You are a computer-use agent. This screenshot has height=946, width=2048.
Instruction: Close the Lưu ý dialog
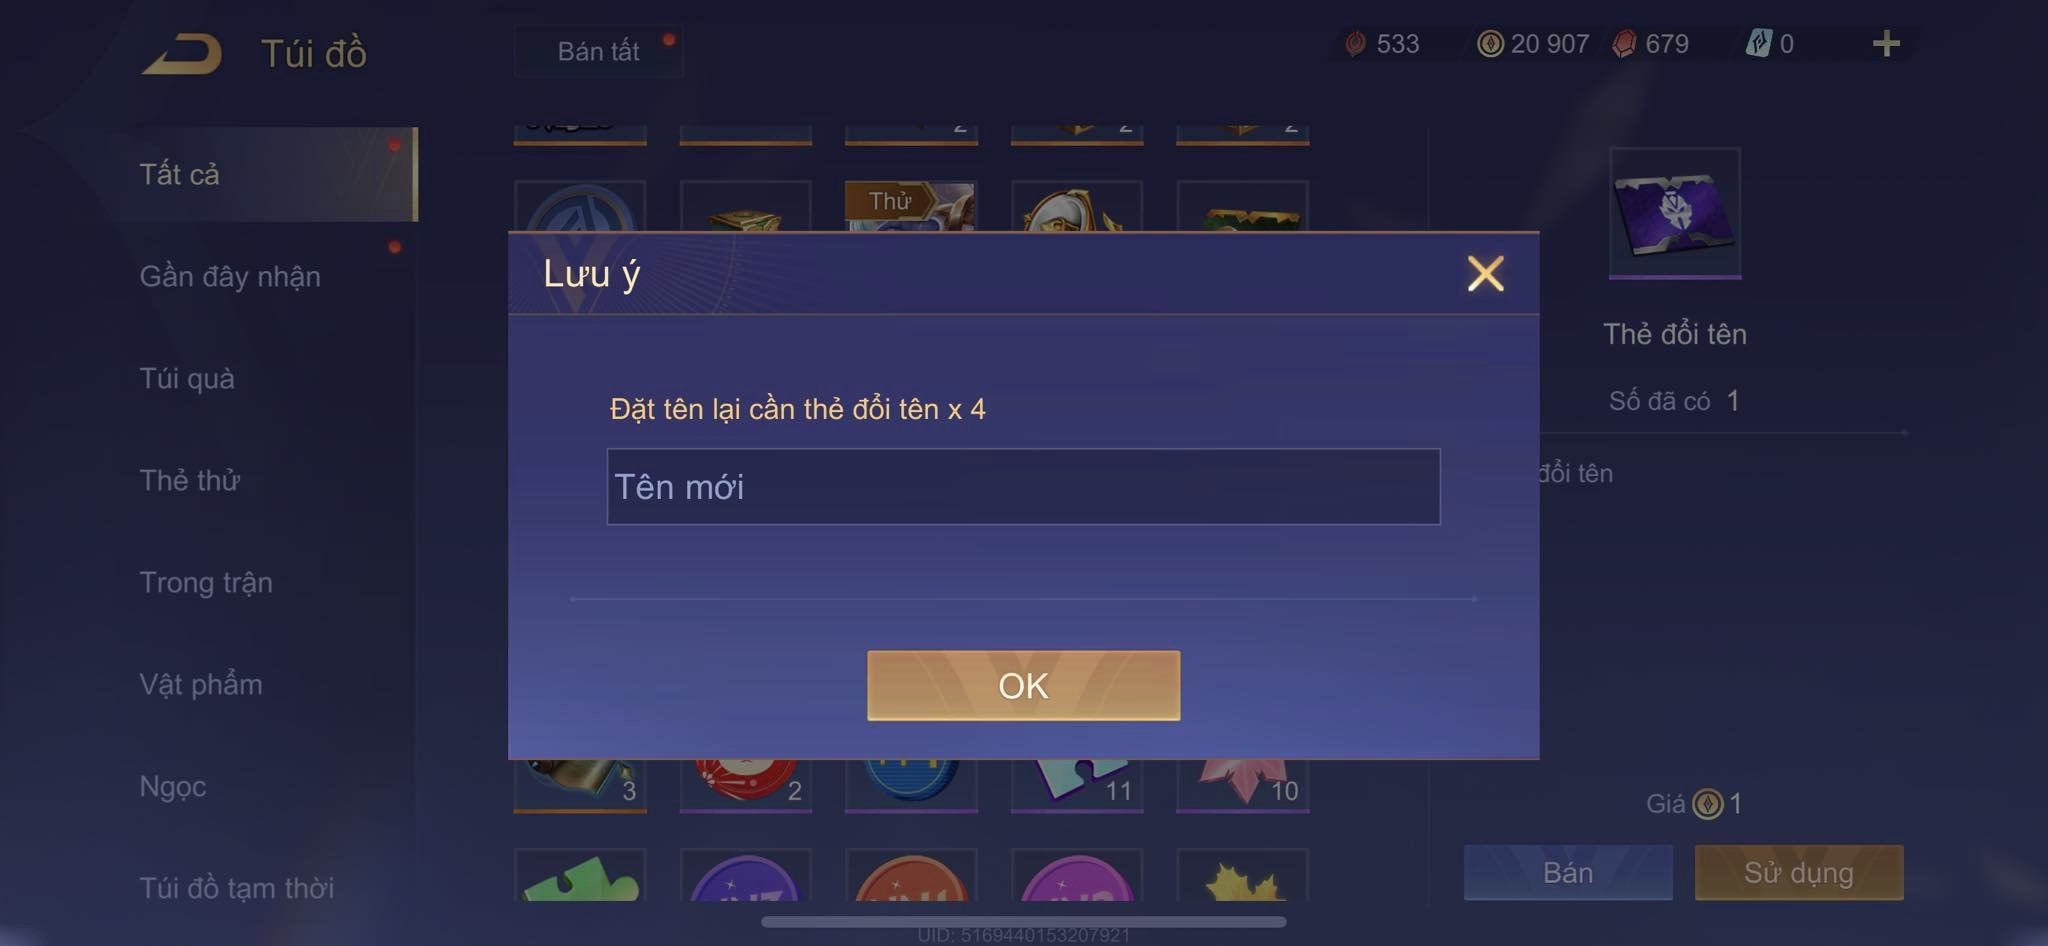(1485, 273)
